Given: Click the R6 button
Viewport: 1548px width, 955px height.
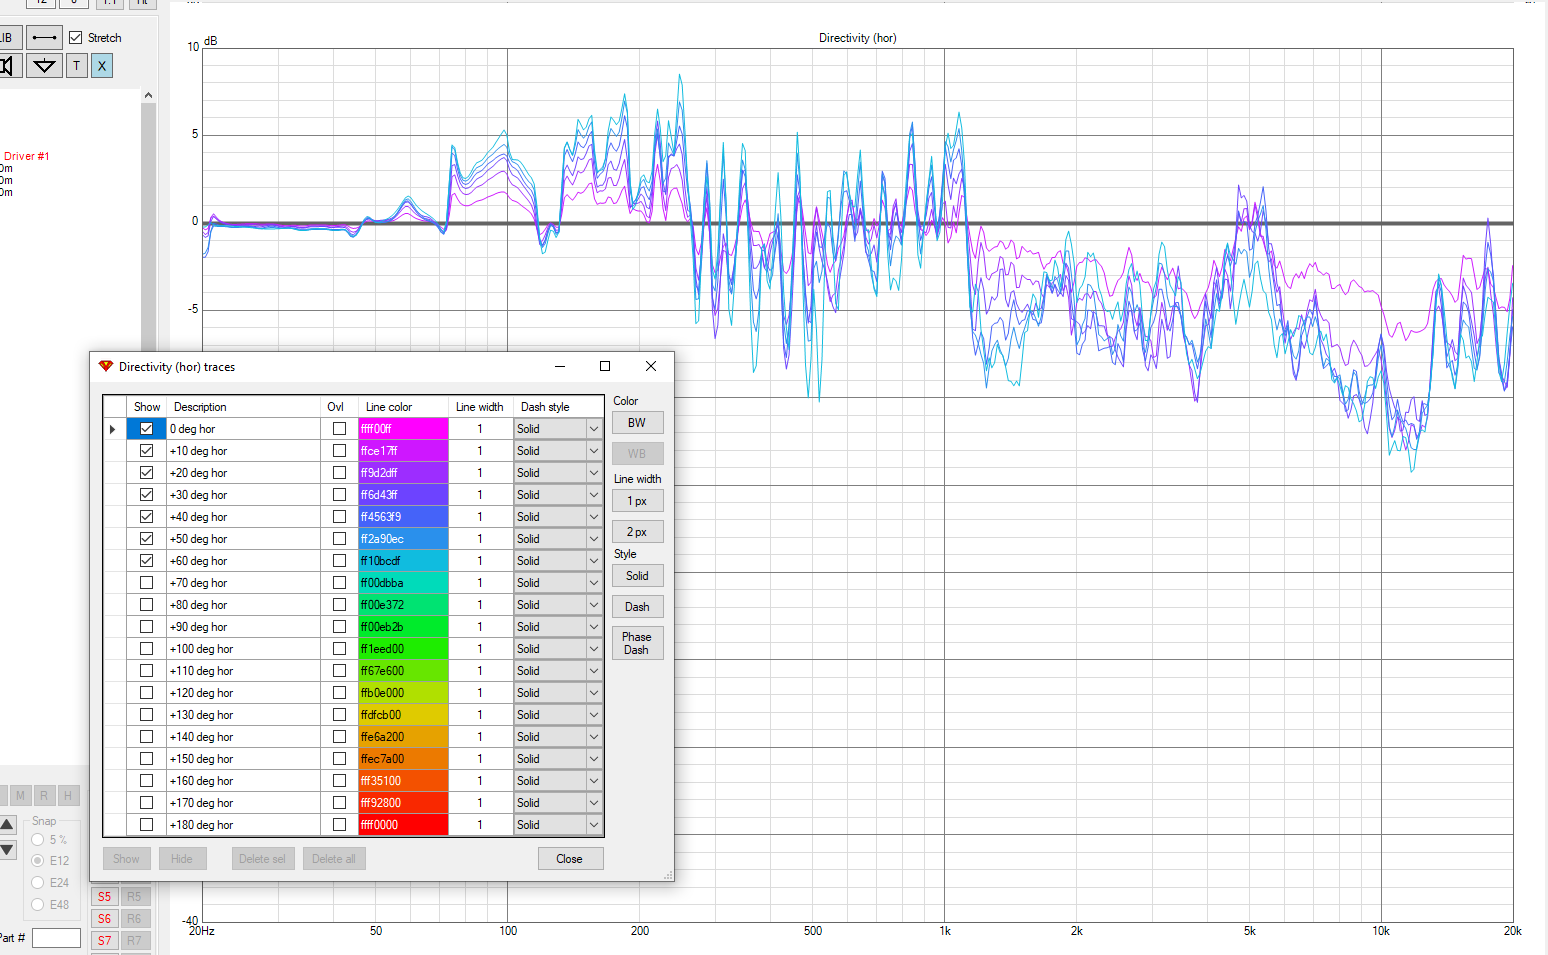Looking at the screenshot, I should [x=134, y=919].
